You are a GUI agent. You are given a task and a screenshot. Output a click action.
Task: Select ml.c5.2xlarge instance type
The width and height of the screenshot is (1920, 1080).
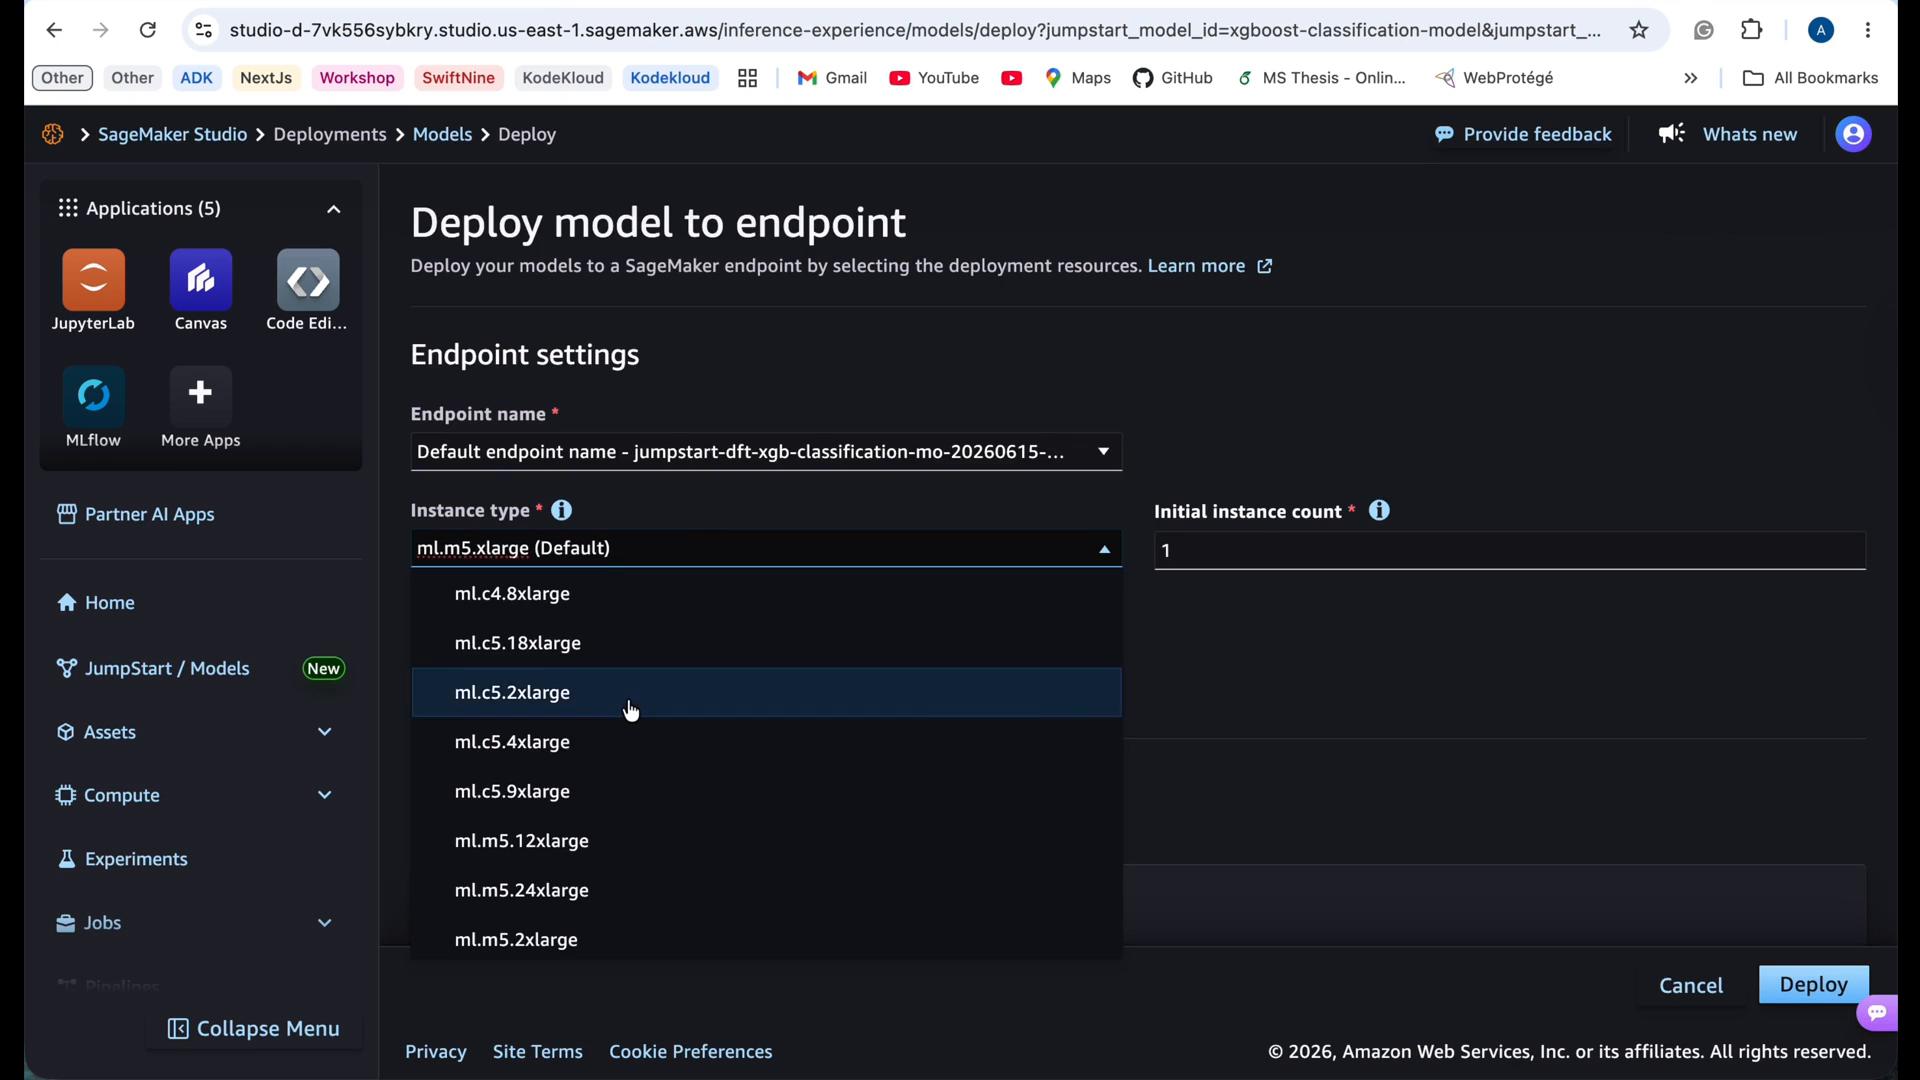click(766, 692)
